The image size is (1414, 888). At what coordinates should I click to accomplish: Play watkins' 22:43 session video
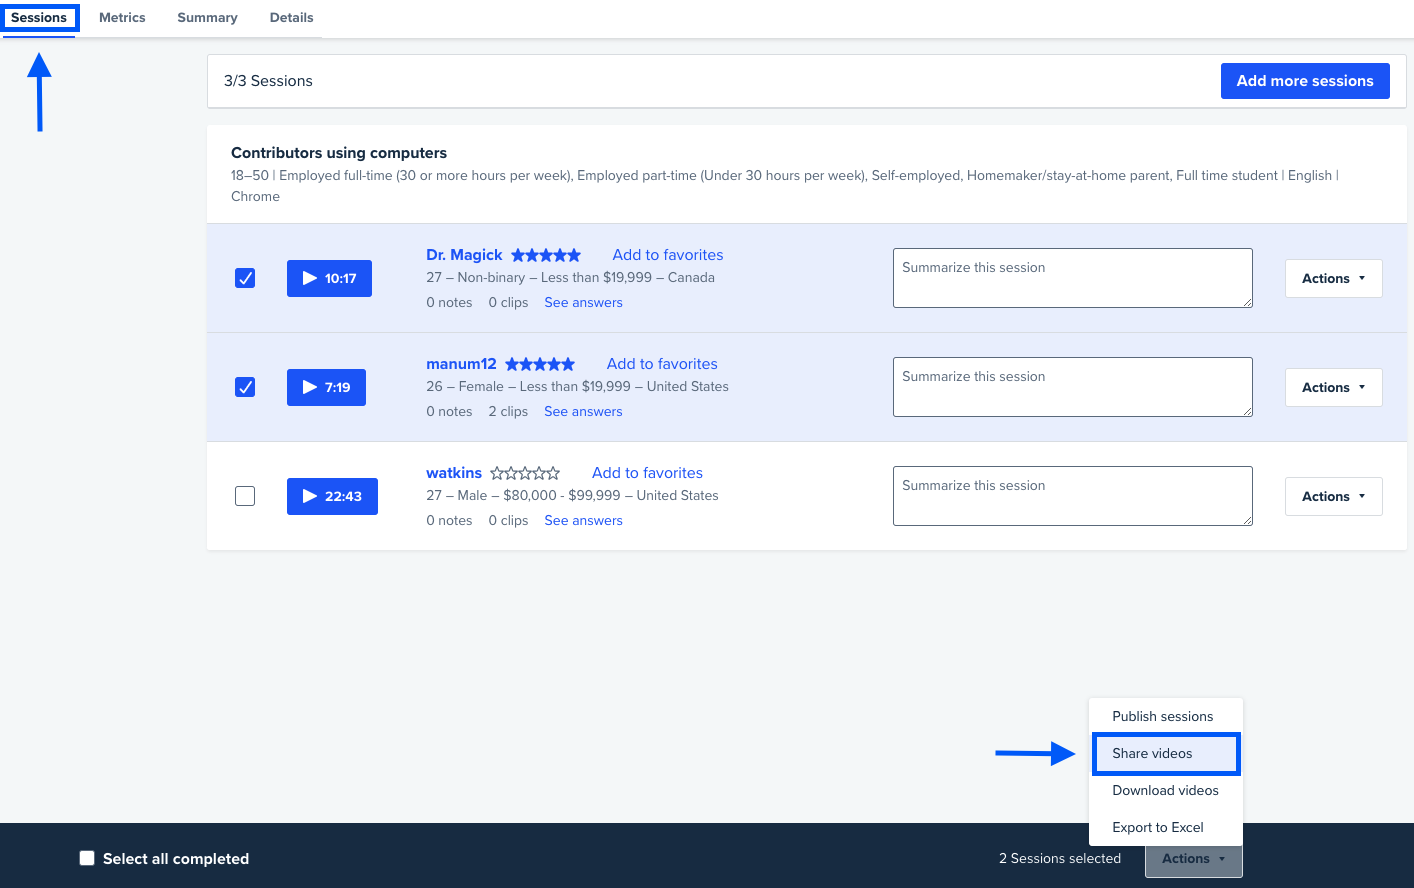point(332,496)
